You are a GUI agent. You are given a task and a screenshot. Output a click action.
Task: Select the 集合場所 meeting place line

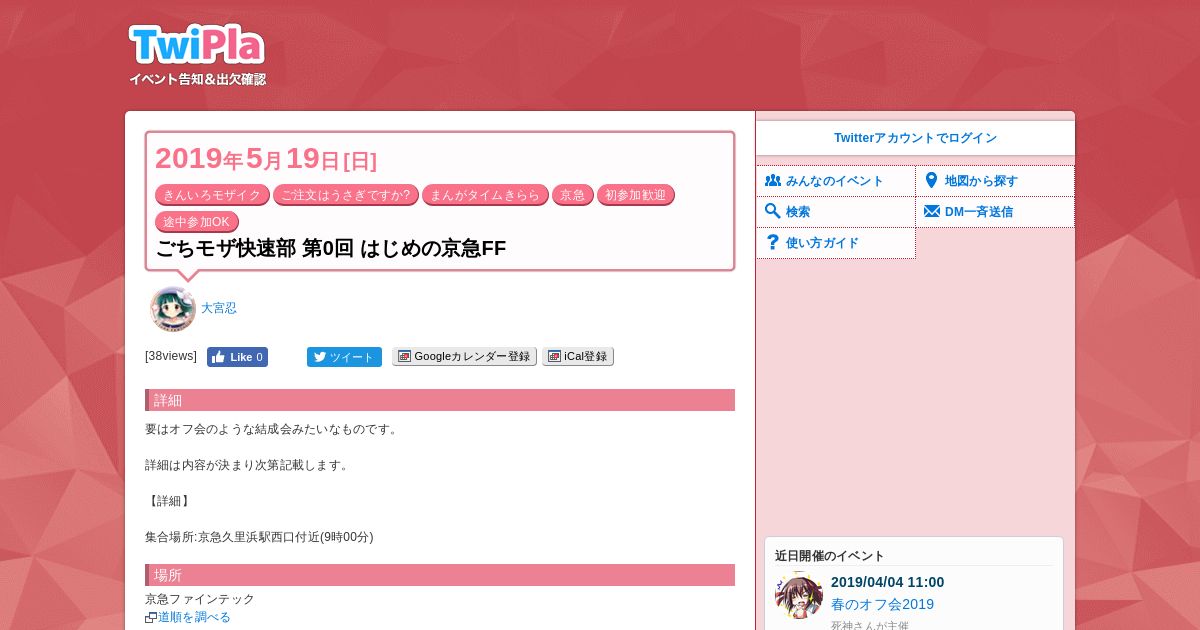click(x=259, y=537)
